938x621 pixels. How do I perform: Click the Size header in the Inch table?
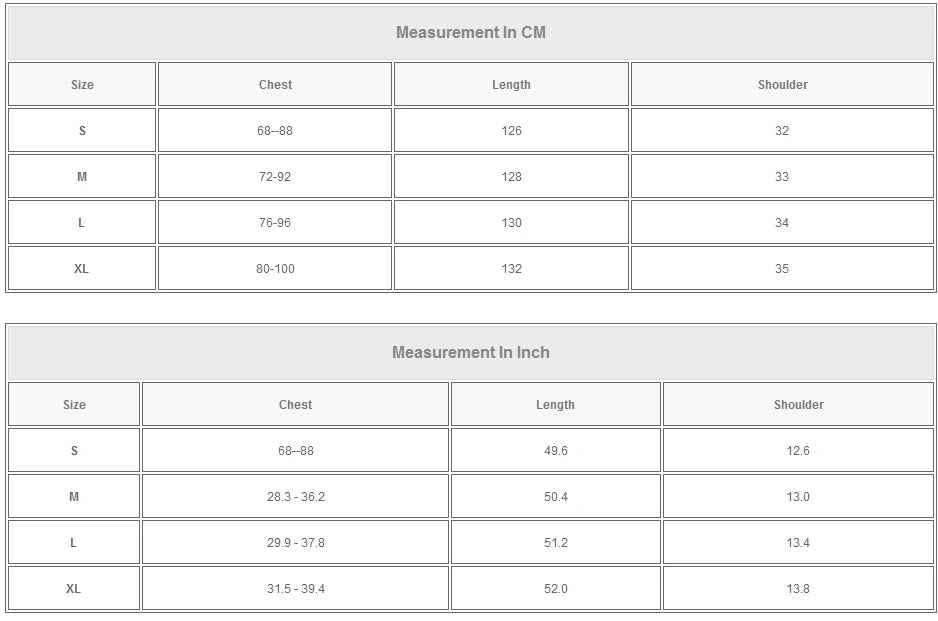click(74, 405)
